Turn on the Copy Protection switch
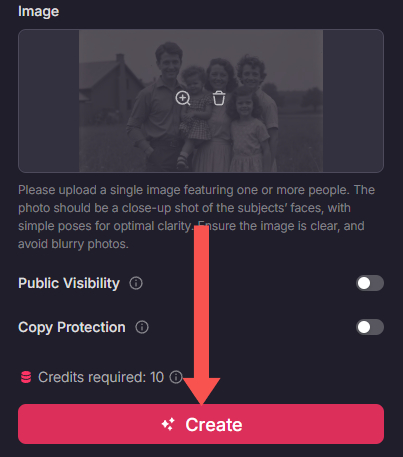The image size is (403, 457). (x=370, y=327)
